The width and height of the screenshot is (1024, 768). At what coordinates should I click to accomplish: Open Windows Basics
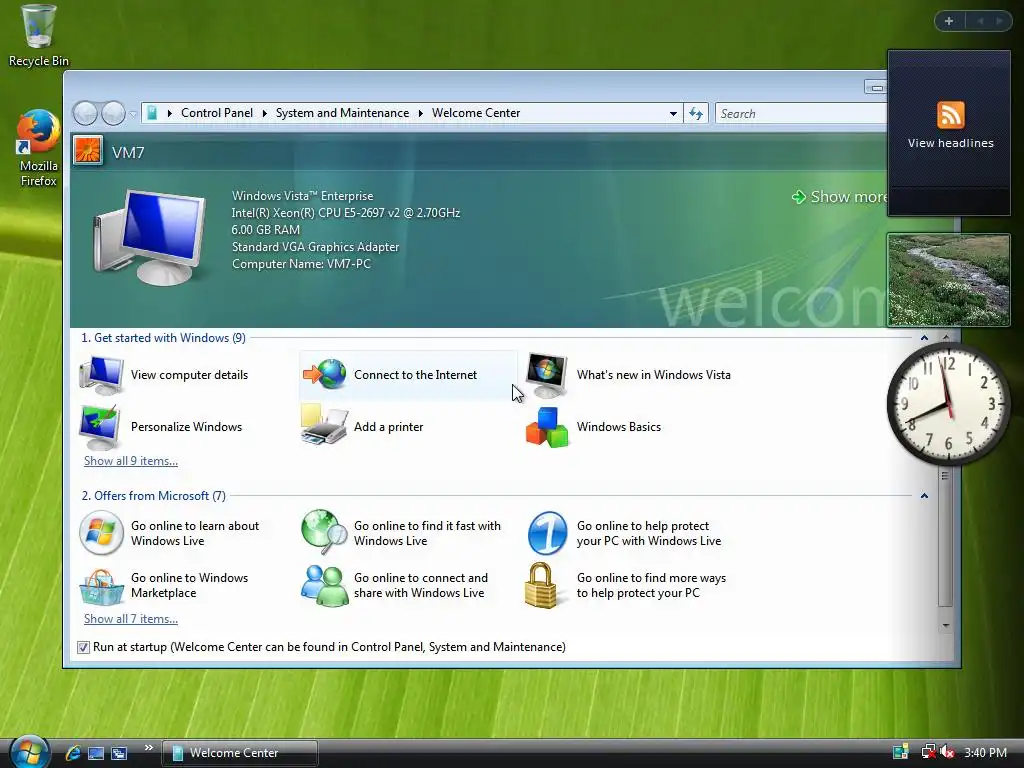click(x=593, y=427)
